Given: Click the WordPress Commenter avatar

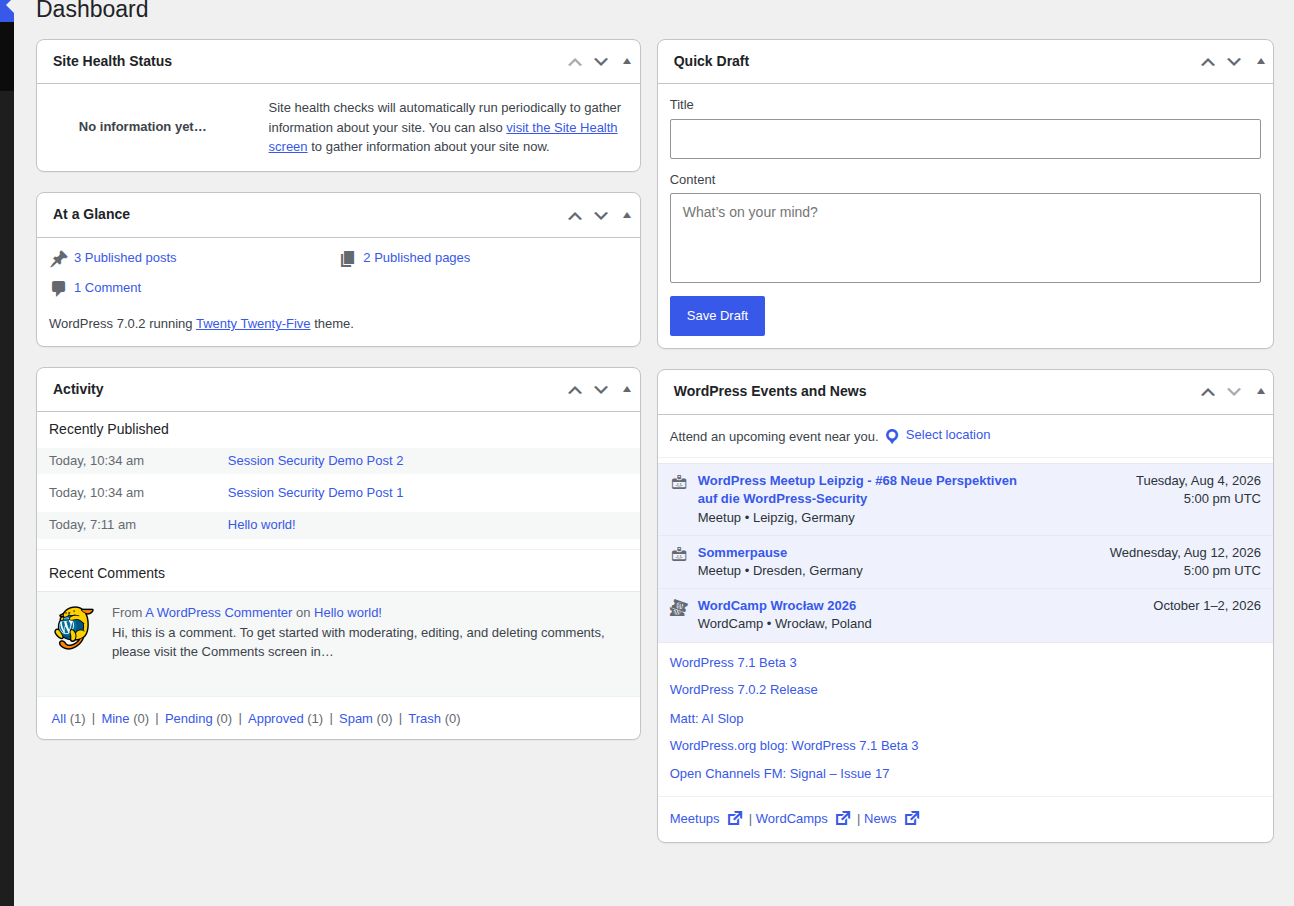Looking at the screenshot, I should click(x=74, y=628).
